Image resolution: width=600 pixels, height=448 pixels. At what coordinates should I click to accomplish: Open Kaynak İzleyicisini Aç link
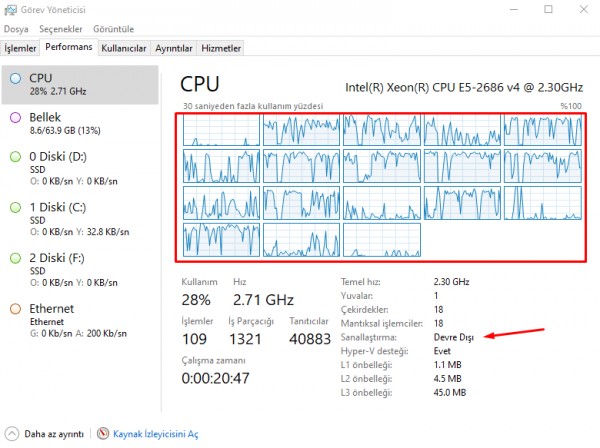click(x=156, y=434)
